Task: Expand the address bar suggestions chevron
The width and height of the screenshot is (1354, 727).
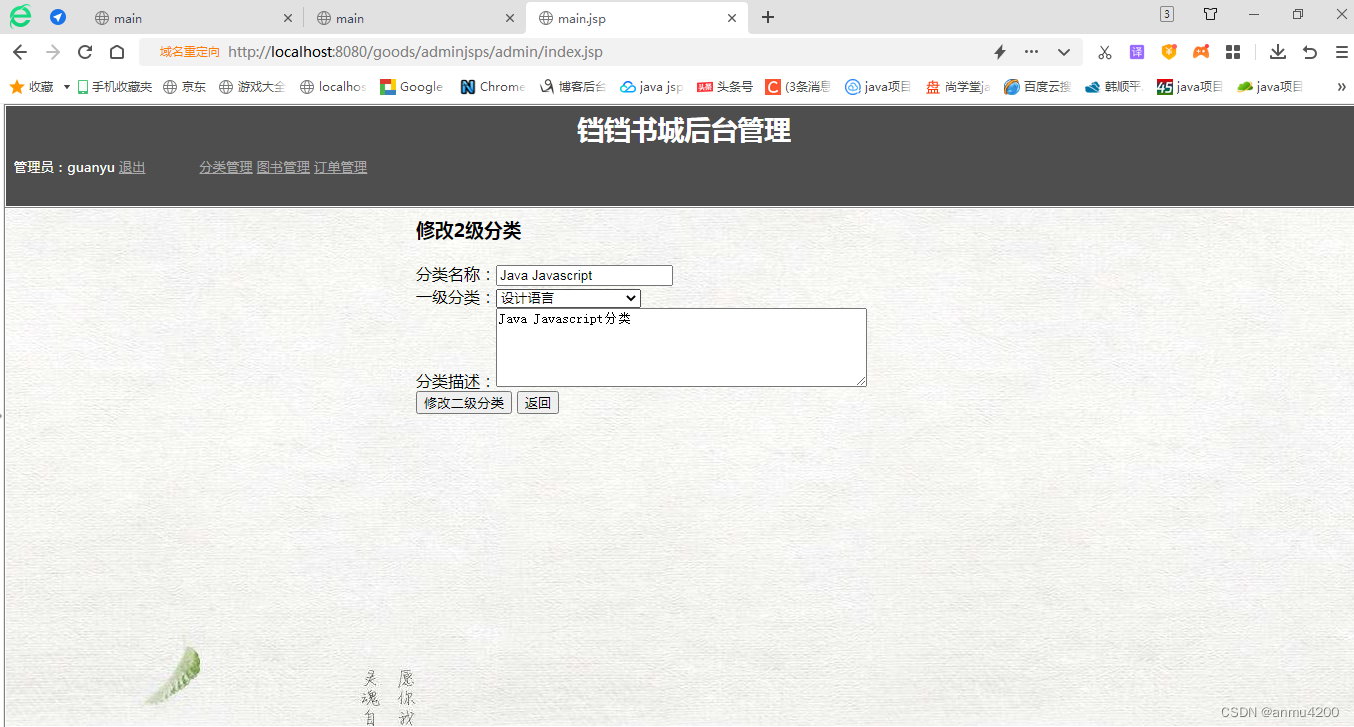Action: [x=1063, y=51]
